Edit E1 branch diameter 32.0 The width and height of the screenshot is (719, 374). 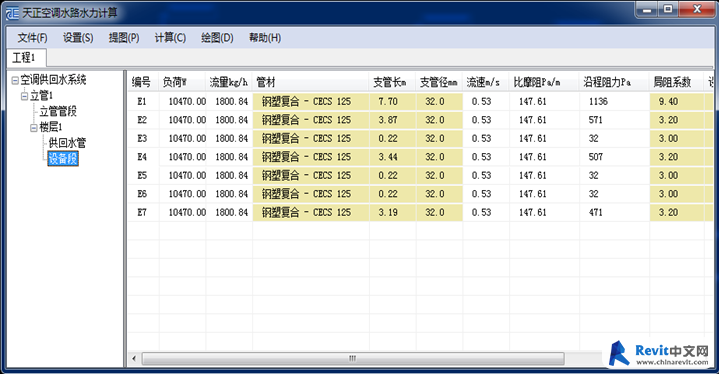(439, 102)
